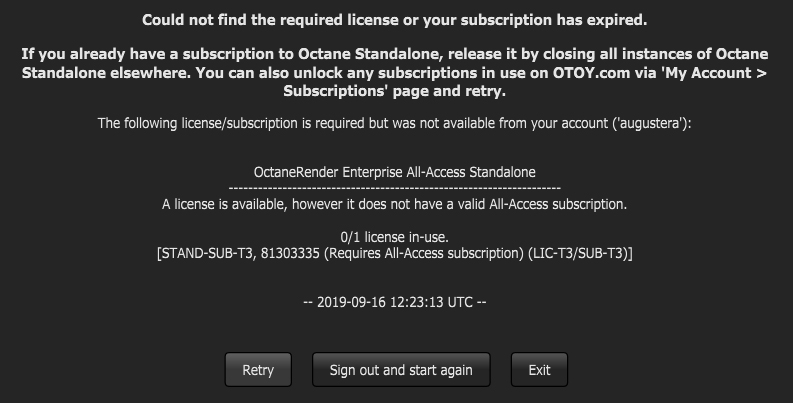Exit the license dialog
This screenshot has width=793, height=403.
click(x=539, y=370)
